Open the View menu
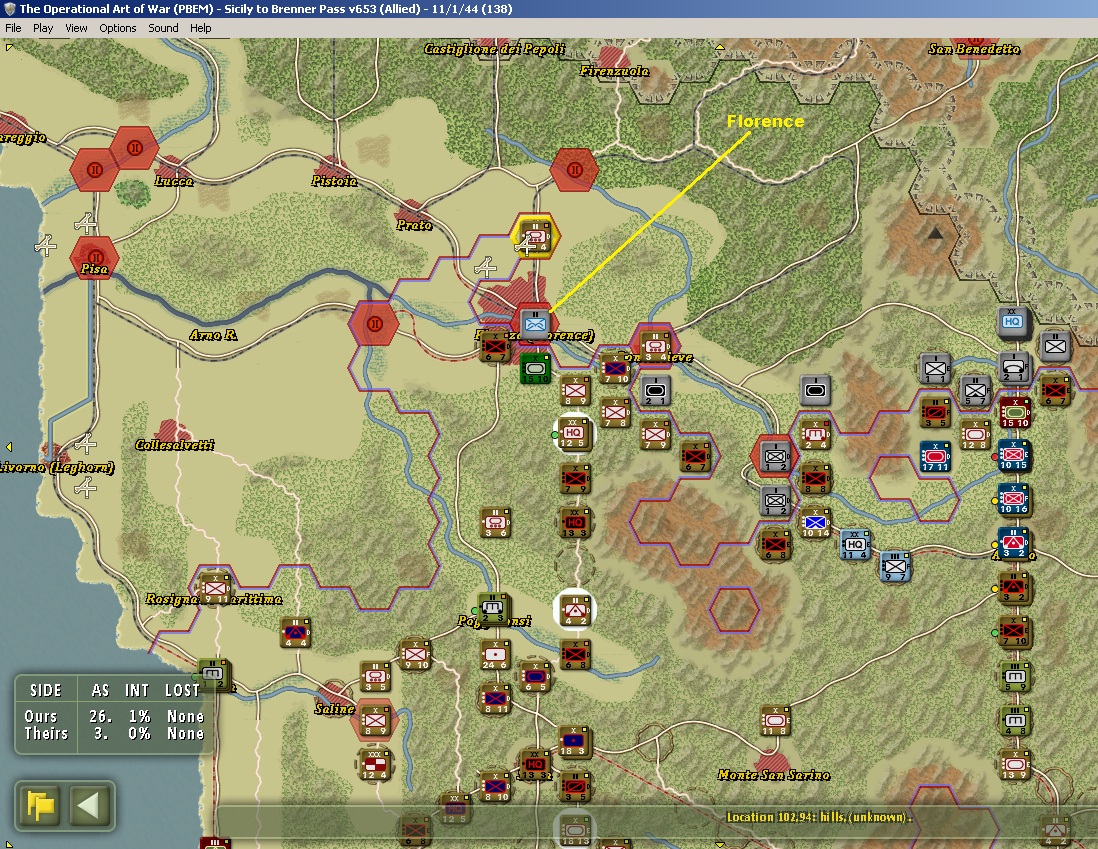The image size is (1098, 849). [x=76, y=28]
